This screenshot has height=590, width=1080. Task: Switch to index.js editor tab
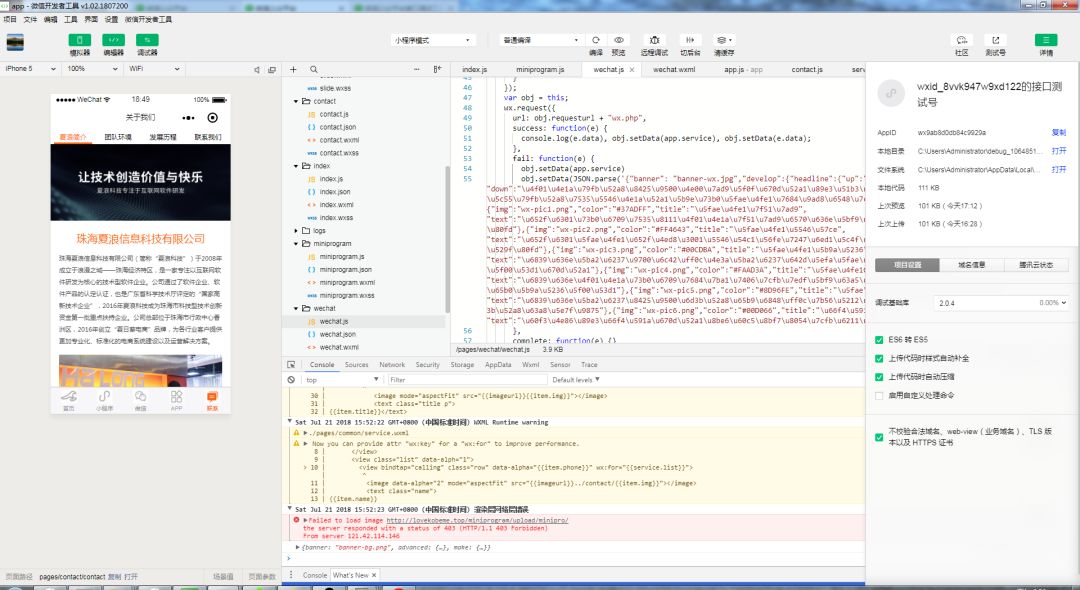coord(475,70)
